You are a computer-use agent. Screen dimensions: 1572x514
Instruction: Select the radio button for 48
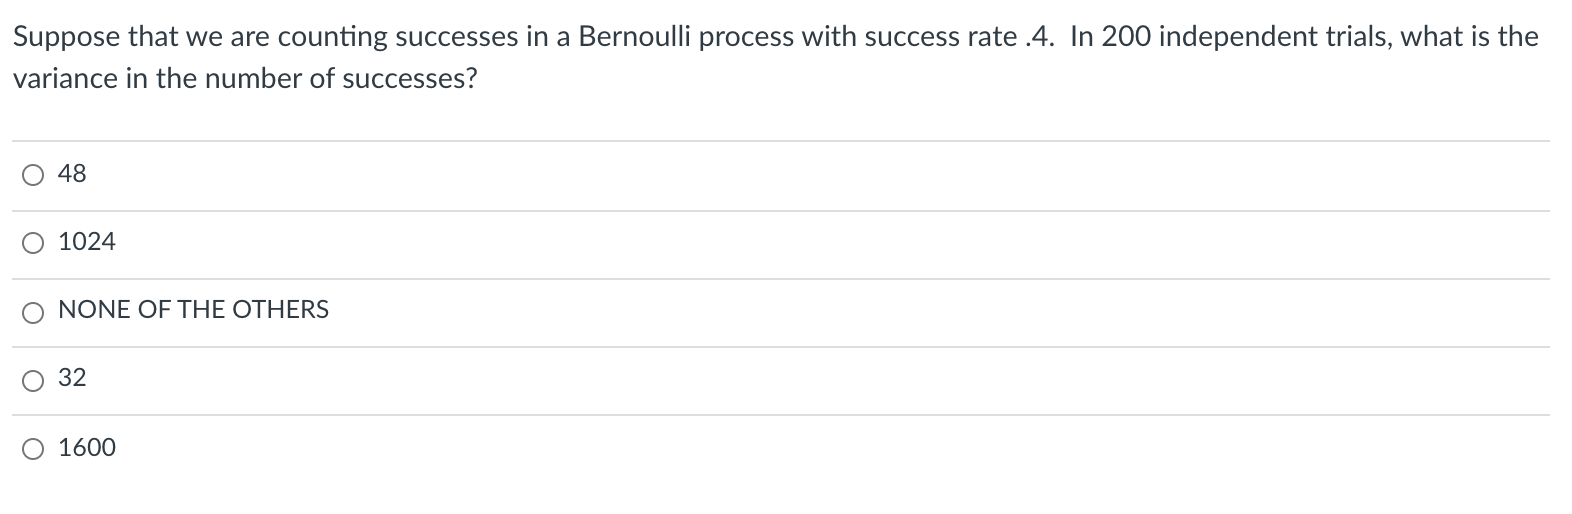33,175
